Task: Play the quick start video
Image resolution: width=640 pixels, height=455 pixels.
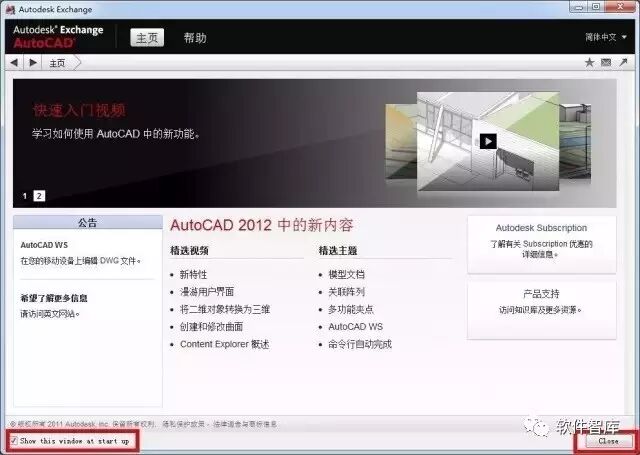Action: 488,141
